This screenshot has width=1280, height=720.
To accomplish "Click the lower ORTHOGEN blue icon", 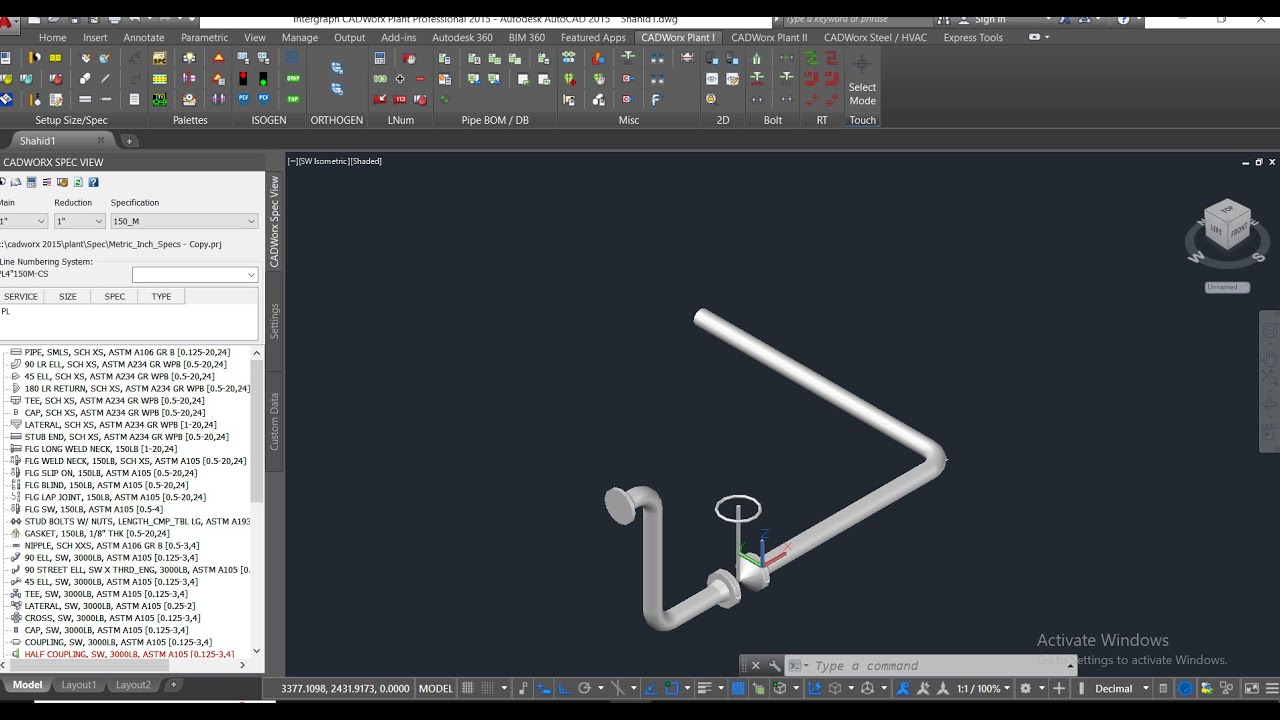I will [x=337, y=89].
